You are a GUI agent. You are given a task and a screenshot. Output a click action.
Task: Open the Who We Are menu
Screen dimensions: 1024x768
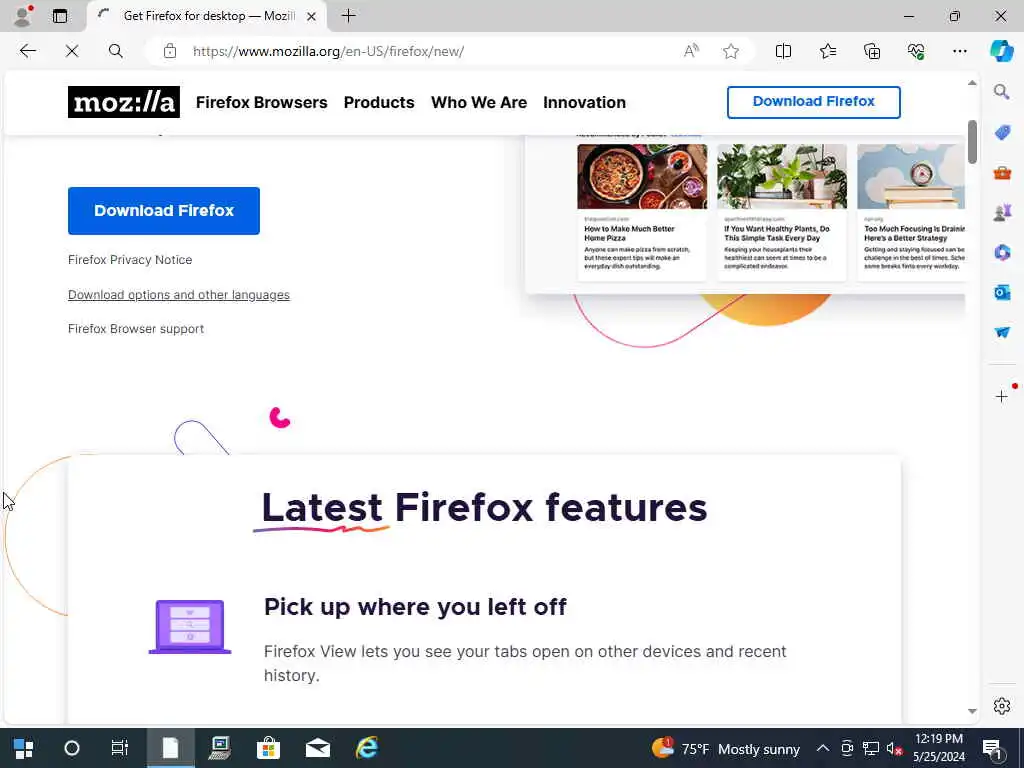pos(479,103)
